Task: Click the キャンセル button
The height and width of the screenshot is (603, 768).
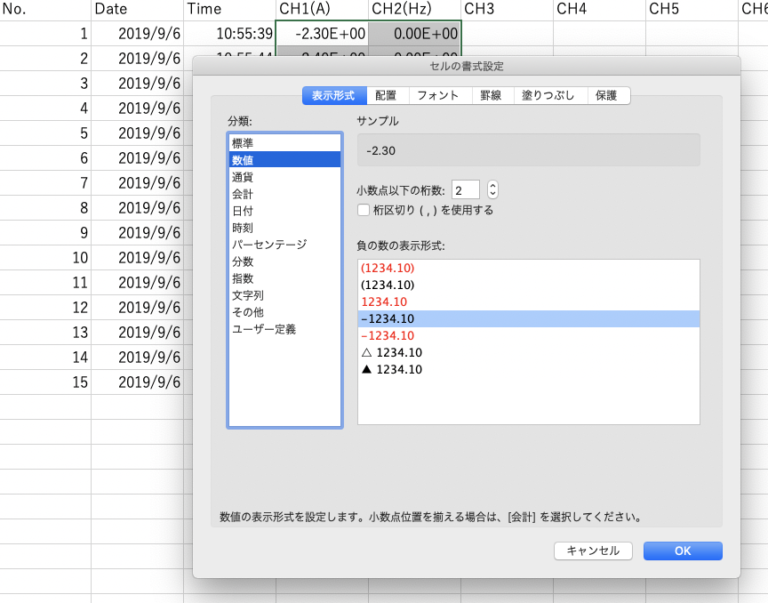Action: tap(593, 551)
